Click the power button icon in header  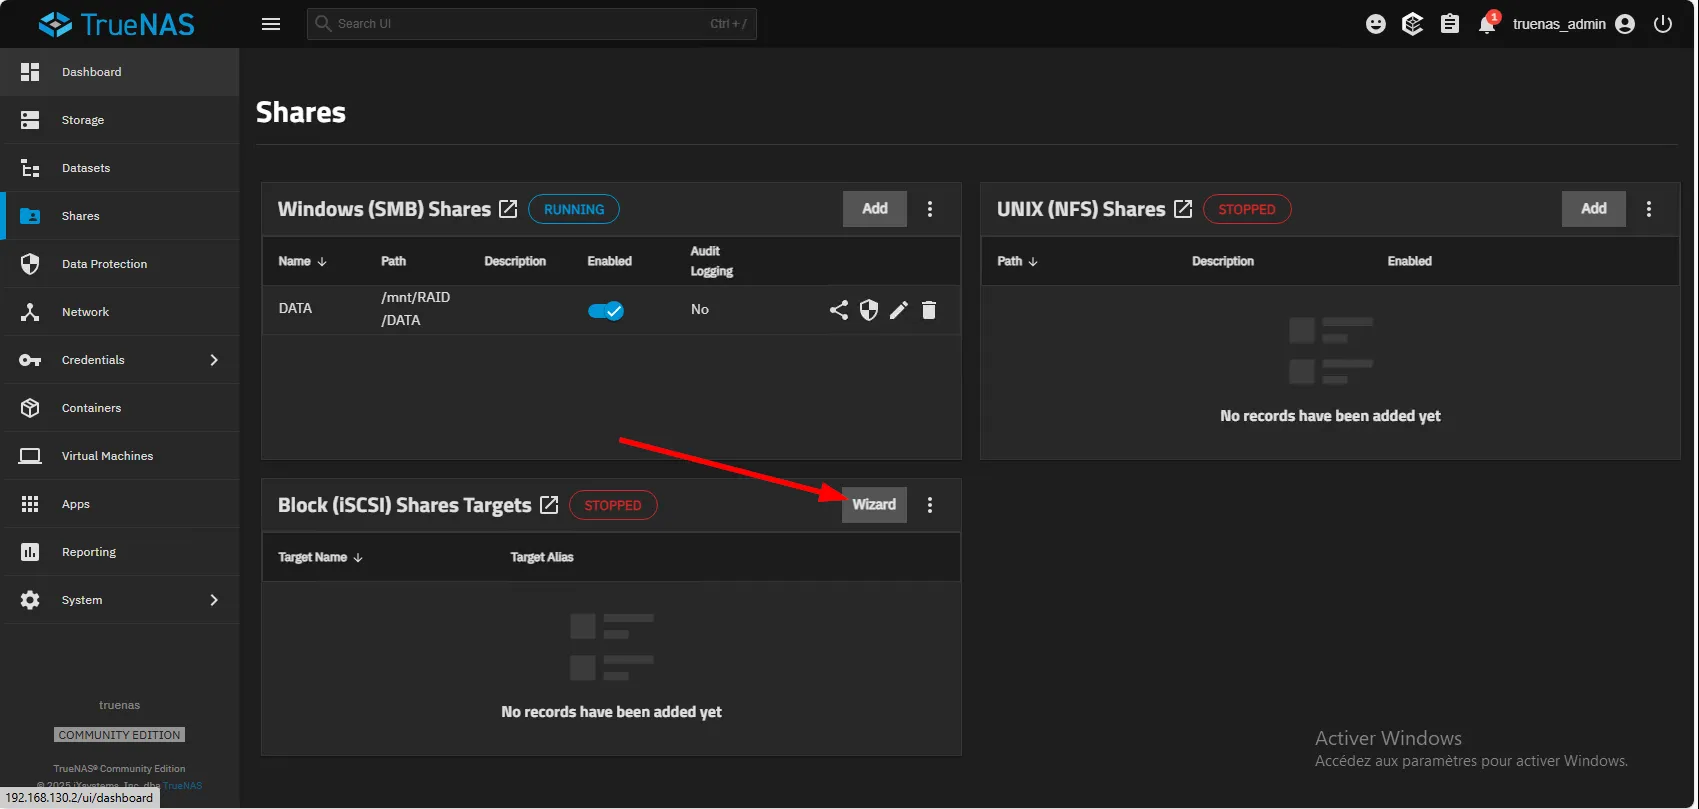1663,24
